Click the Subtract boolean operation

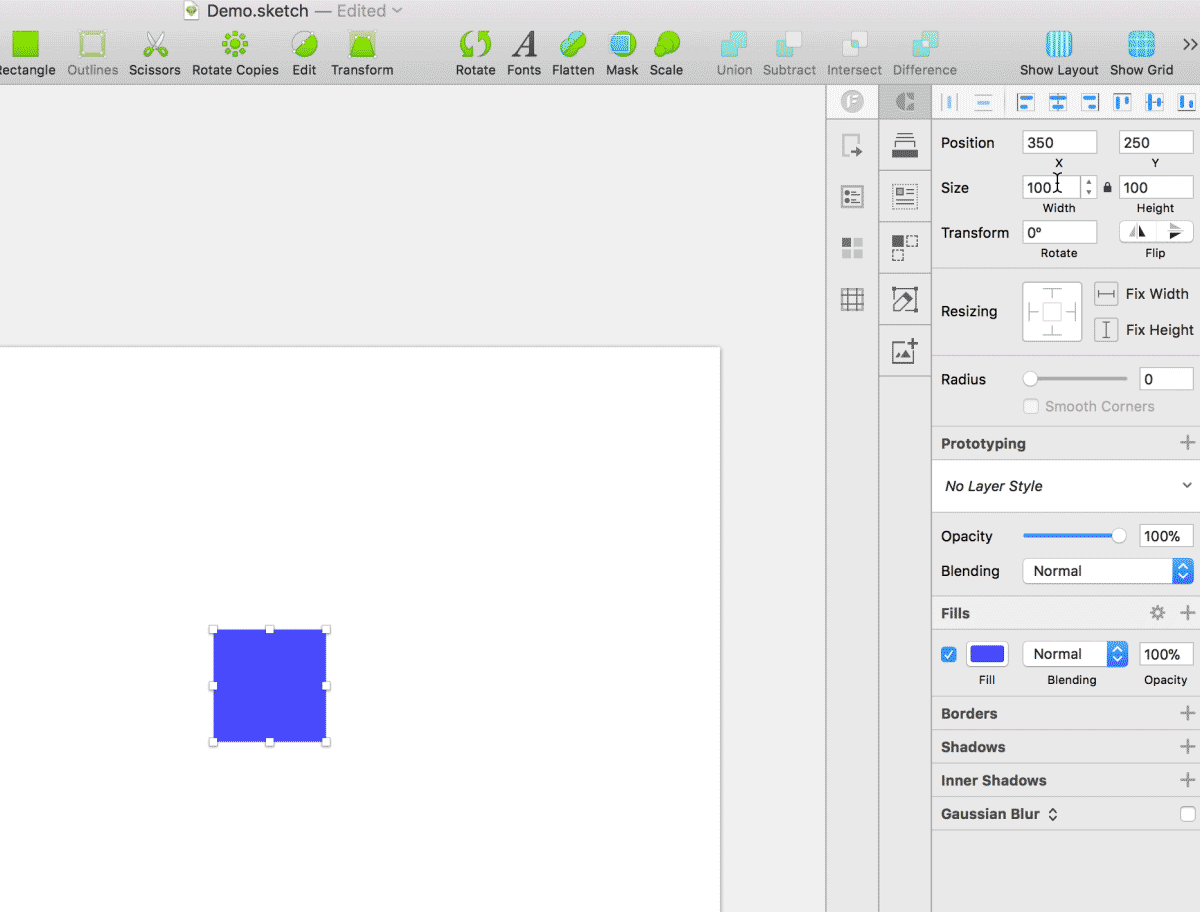point(789,44)
